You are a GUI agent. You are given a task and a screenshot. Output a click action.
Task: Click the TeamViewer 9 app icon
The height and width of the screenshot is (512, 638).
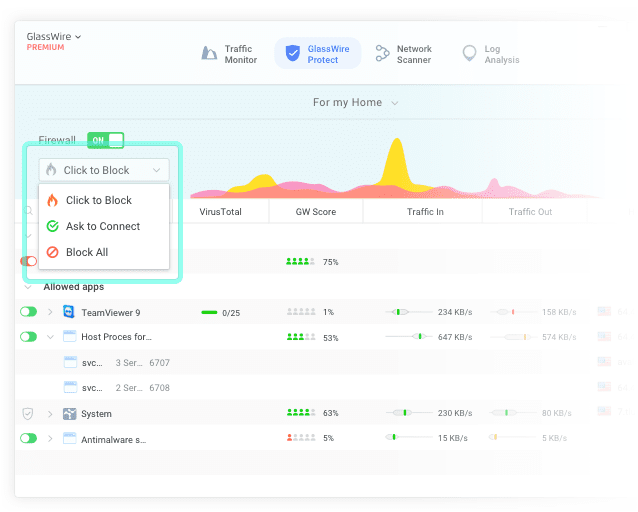(69, 312)
